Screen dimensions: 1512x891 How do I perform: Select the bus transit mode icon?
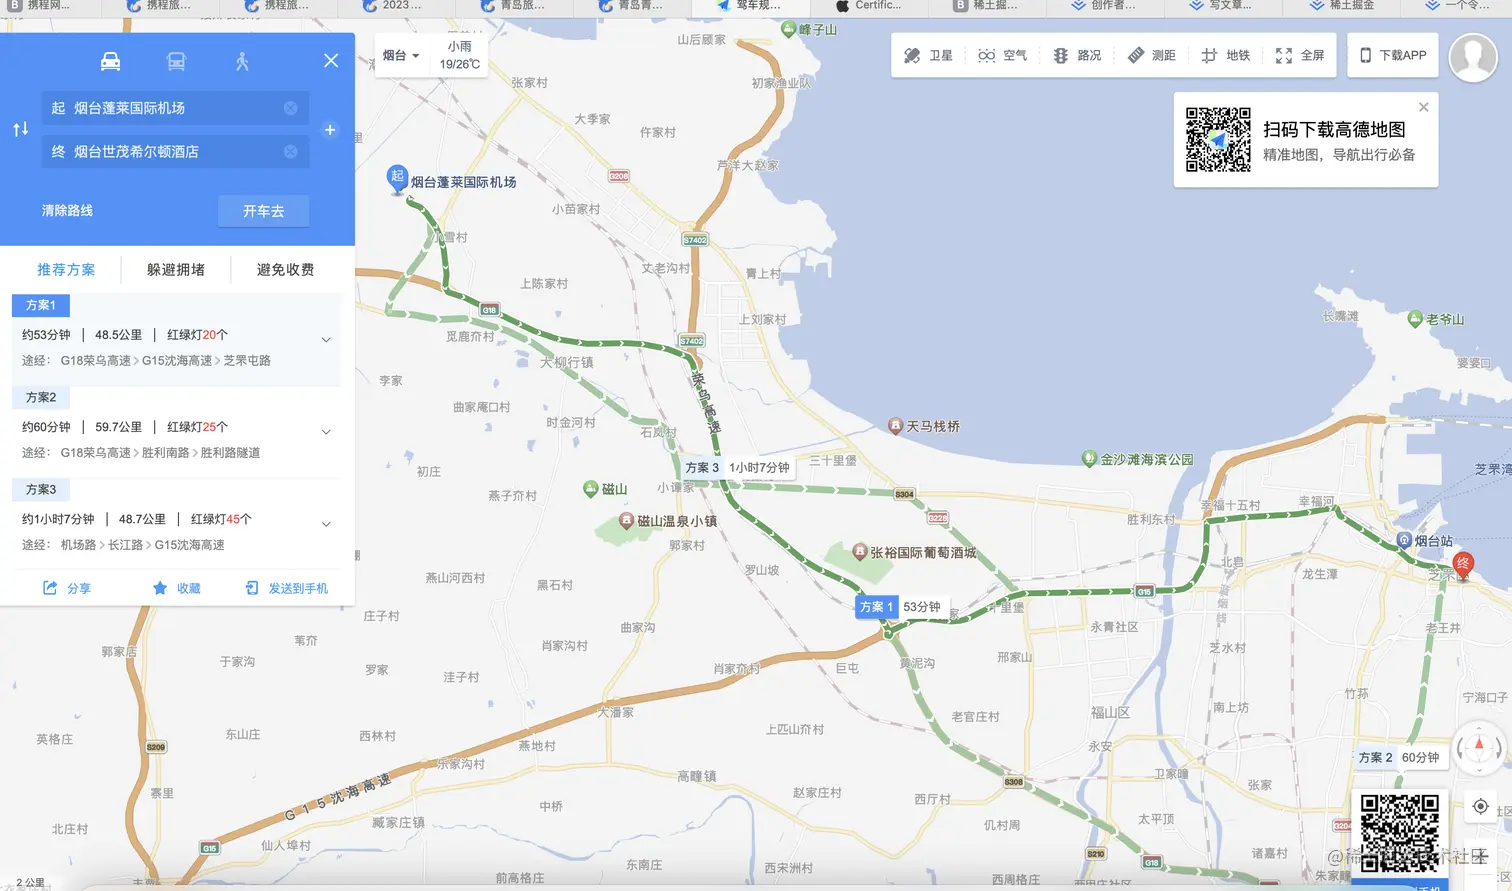176,62
